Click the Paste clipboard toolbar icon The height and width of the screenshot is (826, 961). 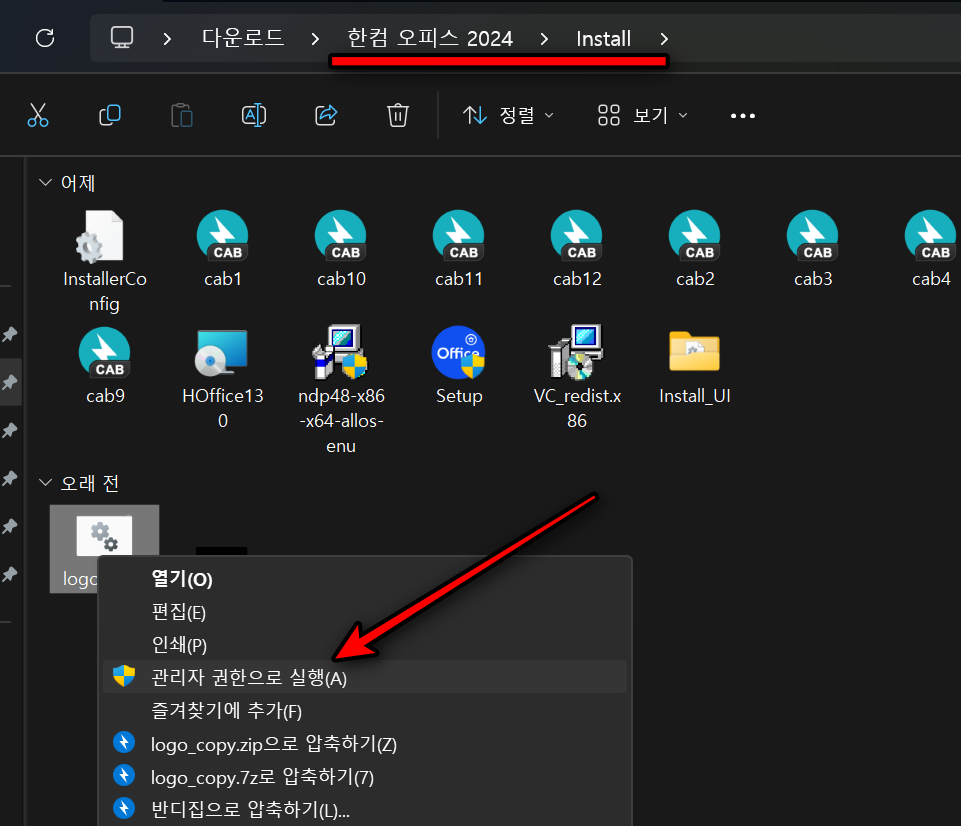(x=182, y=115)
